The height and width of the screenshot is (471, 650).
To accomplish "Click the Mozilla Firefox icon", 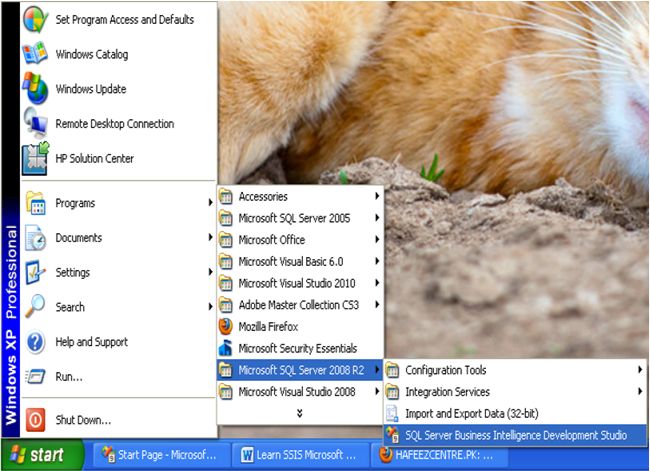I will point(226,327).
